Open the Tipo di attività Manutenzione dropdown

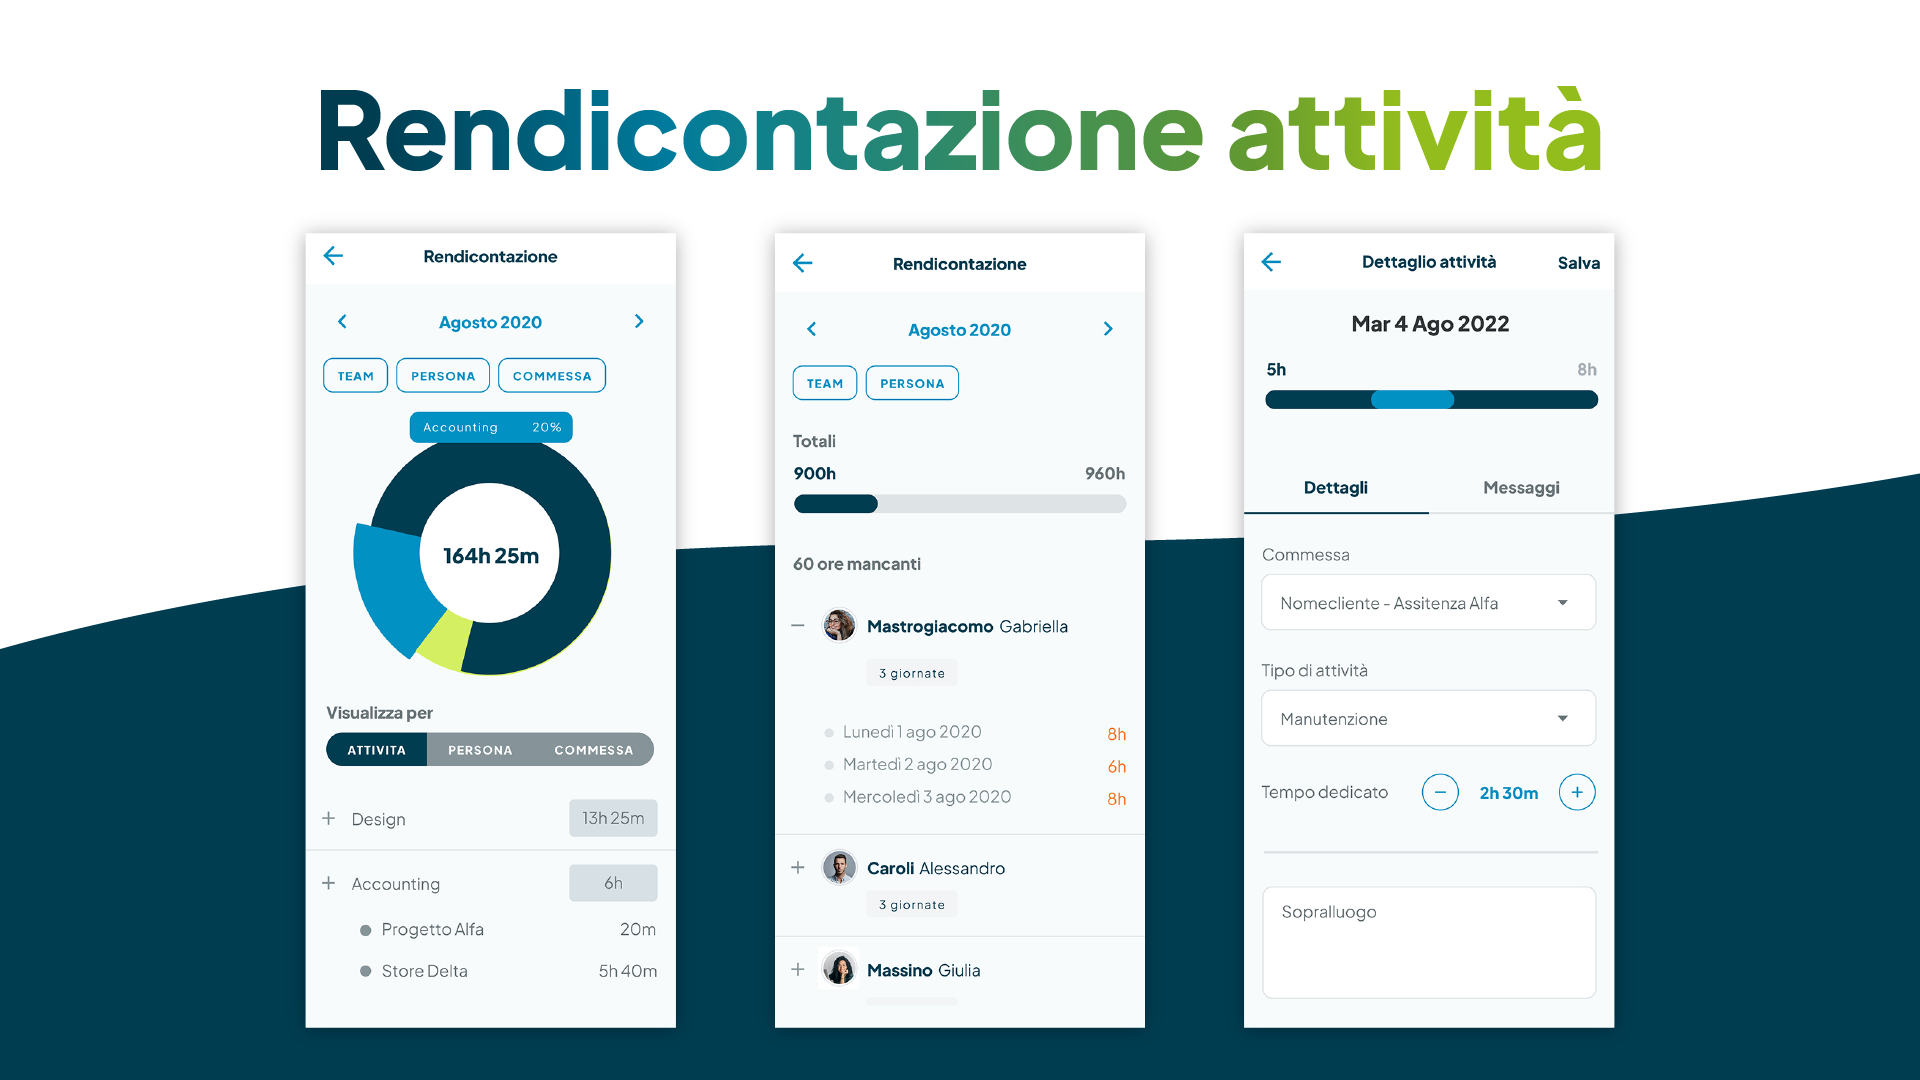(1427, 719)
